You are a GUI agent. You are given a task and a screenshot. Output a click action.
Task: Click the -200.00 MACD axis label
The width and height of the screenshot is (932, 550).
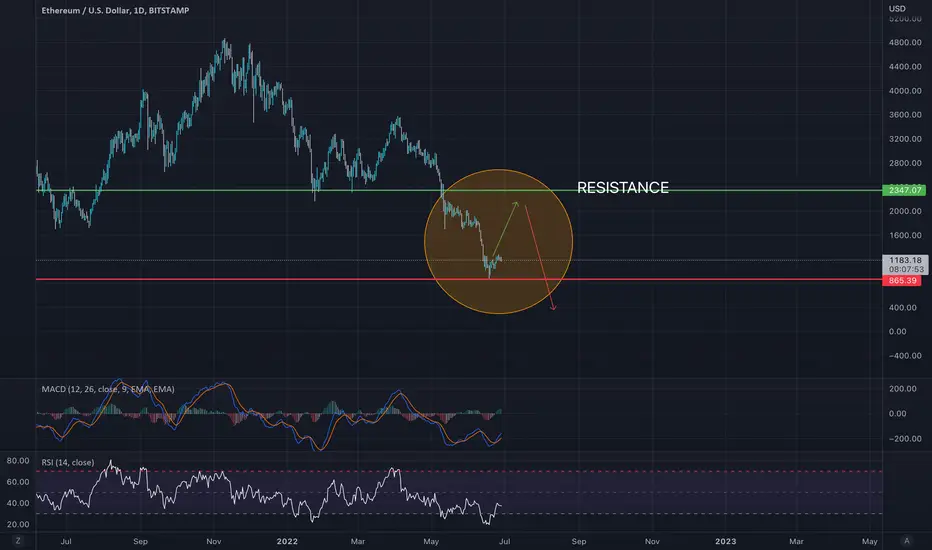tap(905, 438)
